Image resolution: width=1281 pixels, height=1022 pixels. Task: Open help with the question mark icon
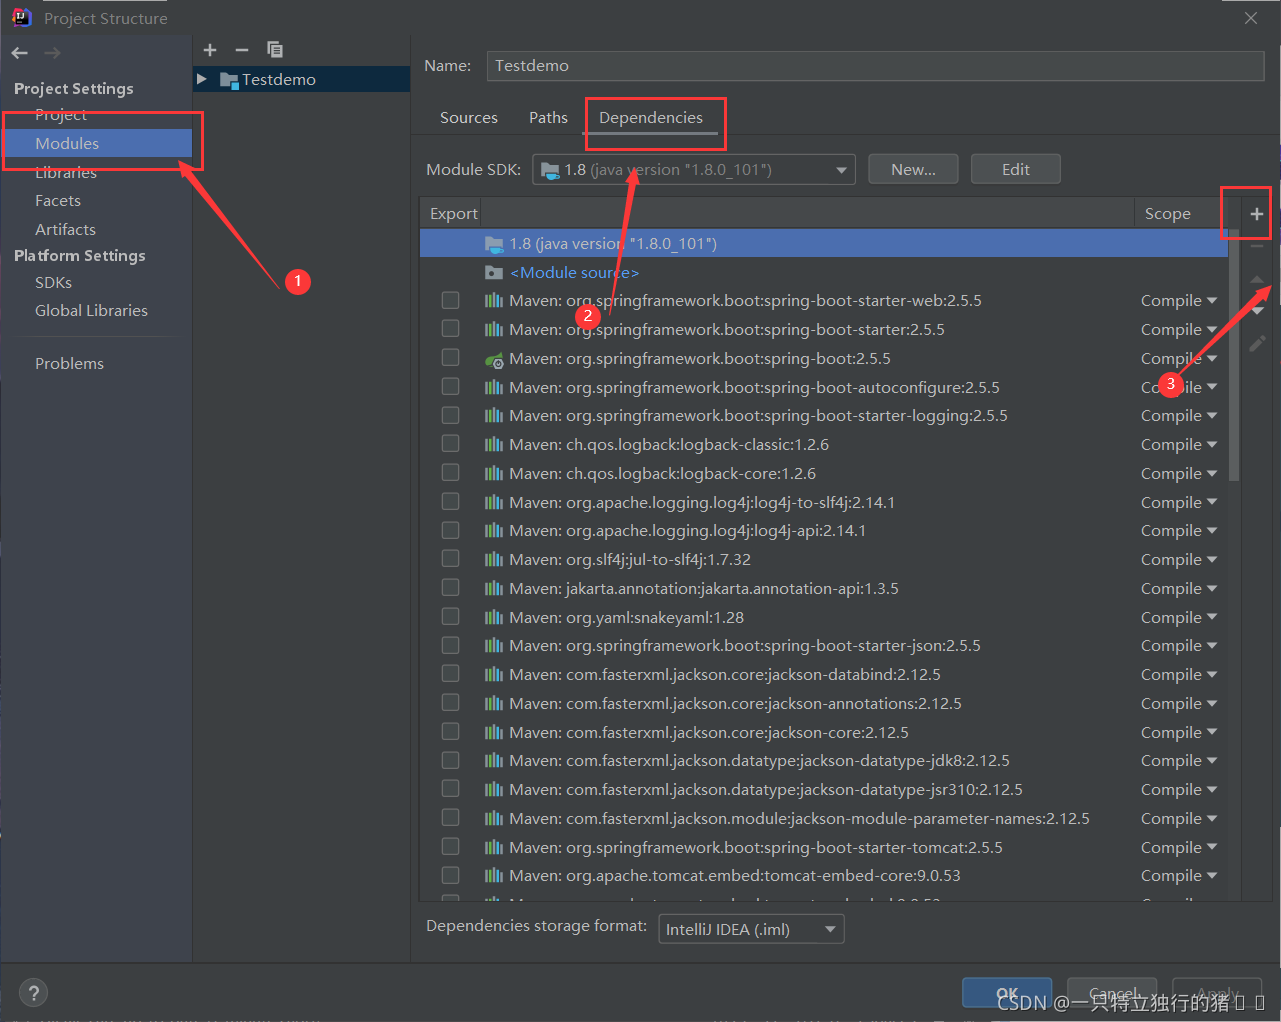click(x=33, y=993)
